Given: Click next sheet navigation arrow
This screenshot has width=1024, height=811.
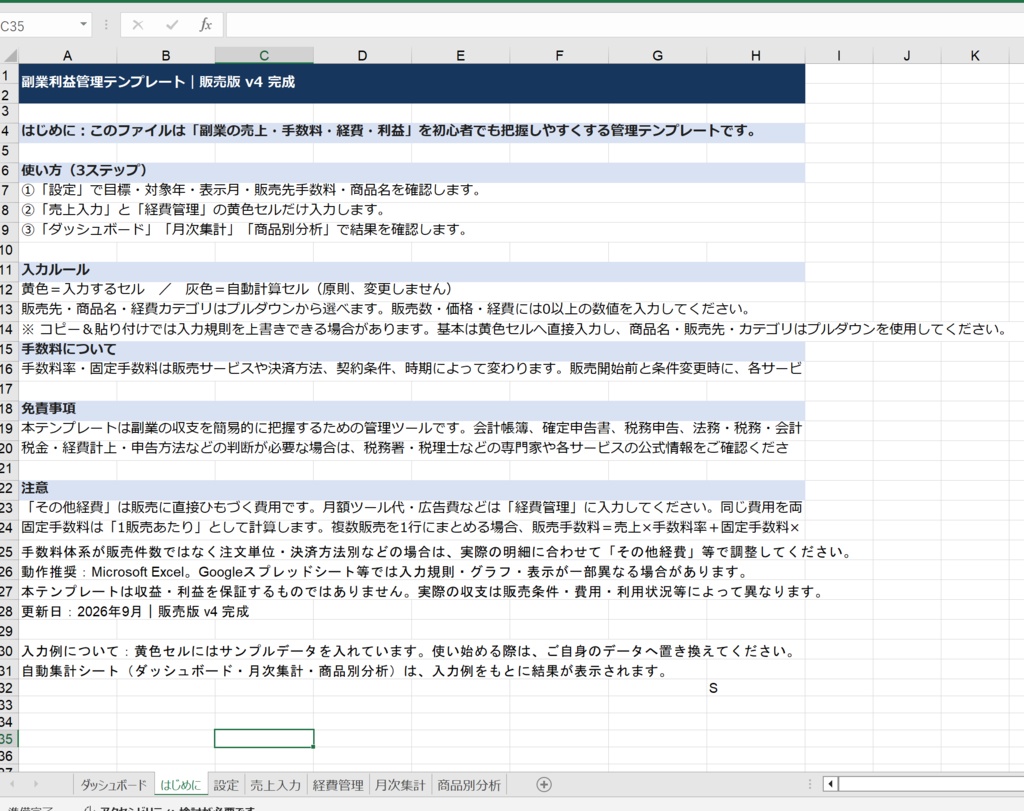Looking at the screenshot, I should [35, 784].
